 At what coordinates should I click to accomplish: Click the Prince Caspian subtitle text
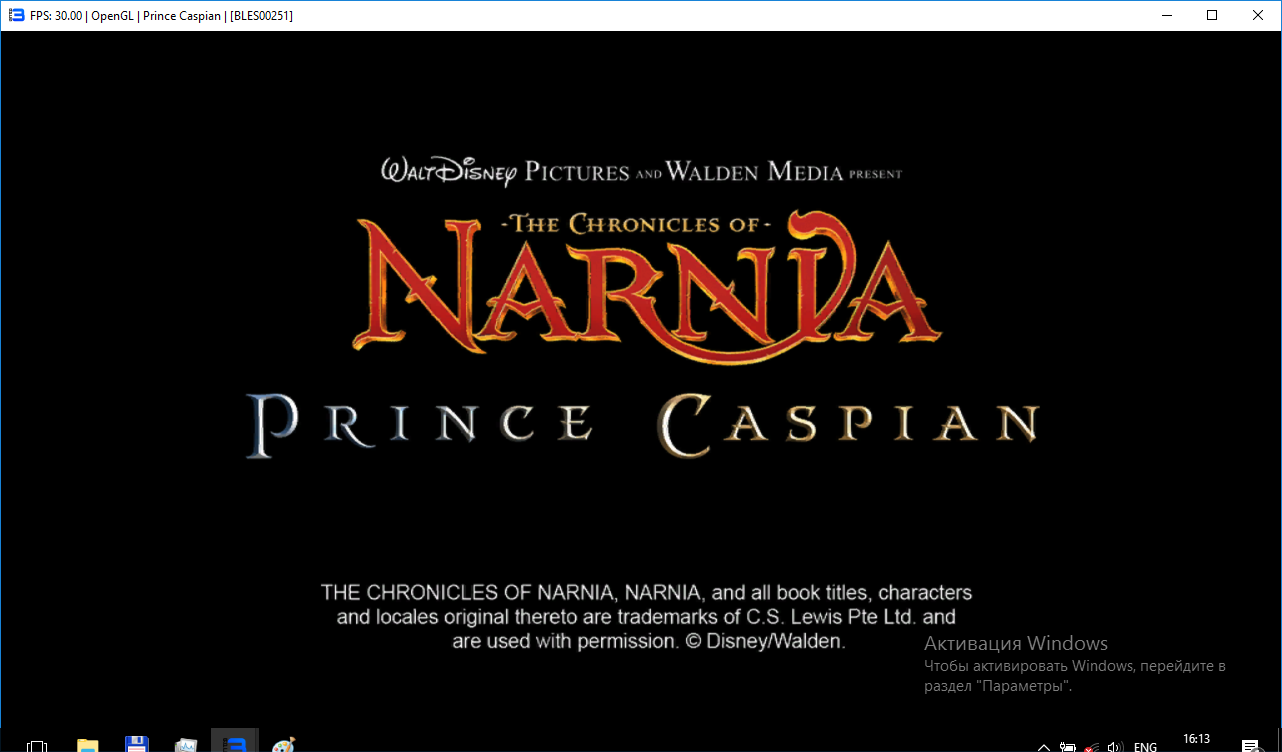[x=643, y=424]
